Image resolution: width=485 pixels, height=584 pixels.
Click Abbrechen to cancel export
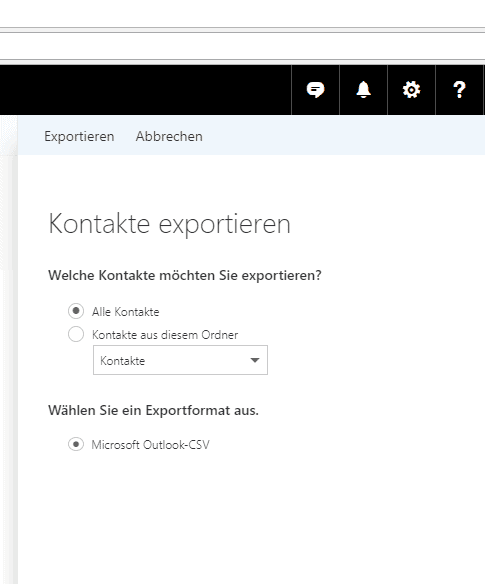tap(169, 136)
